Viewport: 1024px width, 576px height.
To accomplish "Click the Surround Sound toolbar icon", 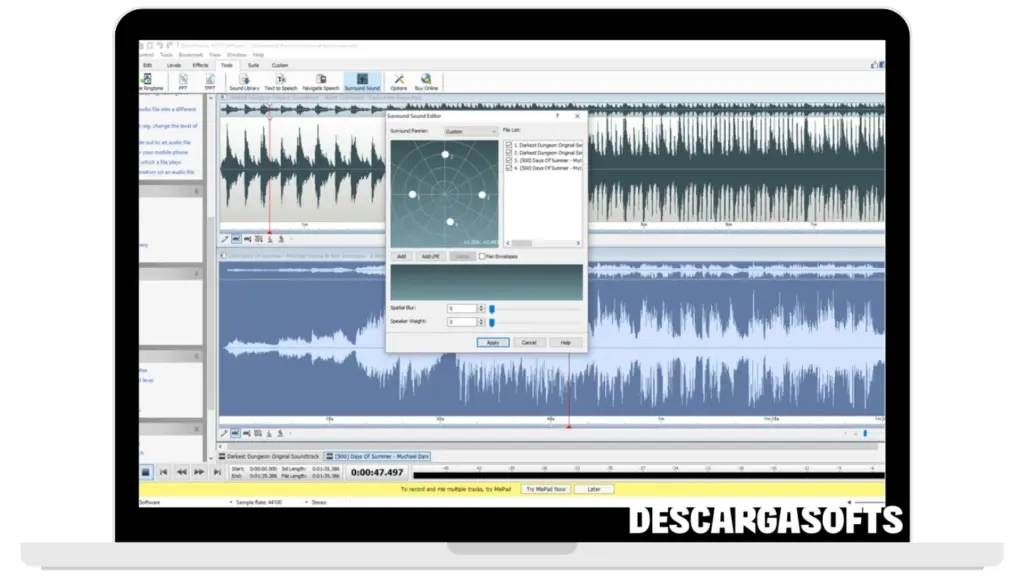I will (362, 81).
